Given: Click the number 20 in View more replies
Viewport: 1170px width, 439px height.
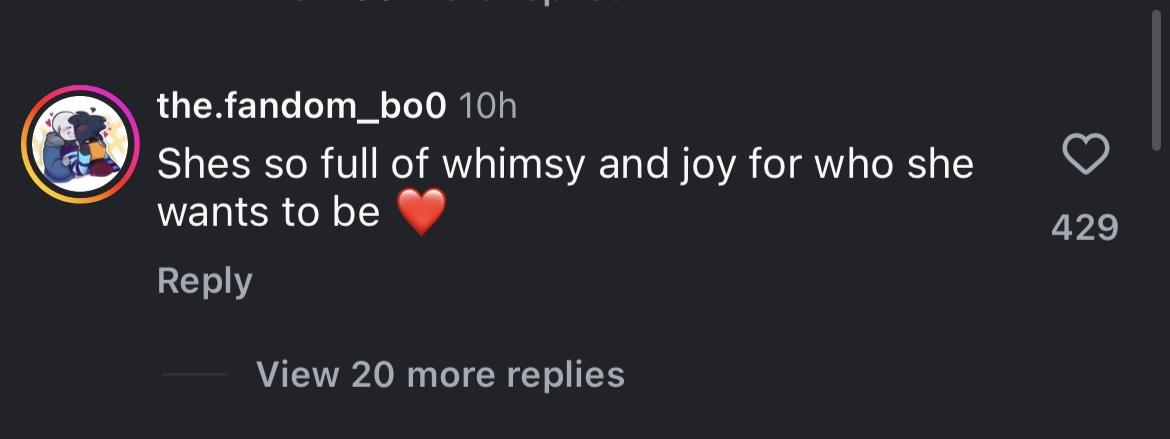Looking at the screenshot, I should (x=373, y=375).
